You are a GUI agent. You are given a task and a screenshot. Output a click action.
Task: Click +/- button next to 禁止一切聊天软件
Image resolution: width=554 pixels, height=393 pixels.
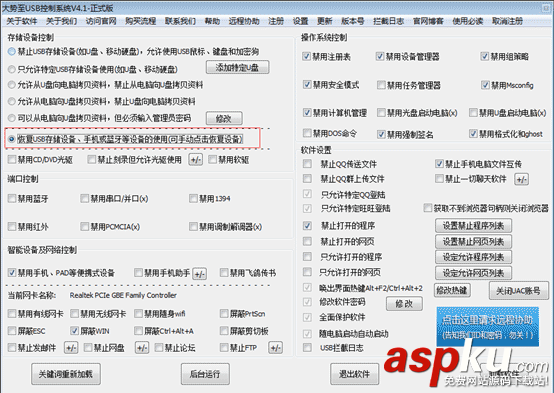point(521,179)
